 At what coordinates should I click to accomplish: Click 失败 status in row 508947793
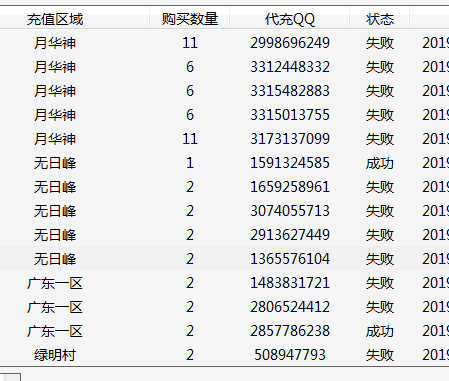[380, 355]
